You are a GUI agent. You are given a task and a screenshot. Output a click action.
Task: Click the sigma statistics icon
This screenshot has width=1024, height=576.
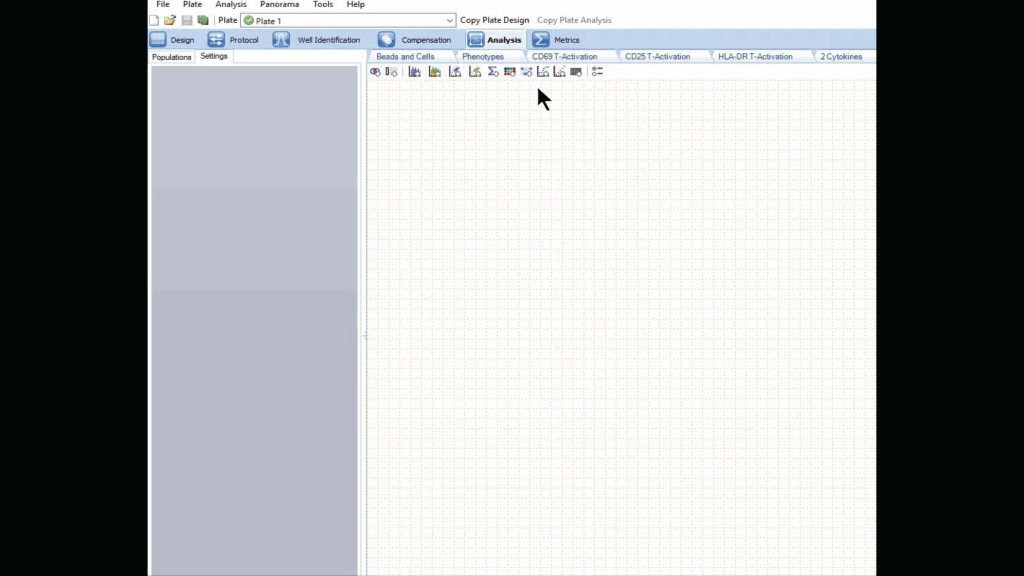click(x=493, y=72)
